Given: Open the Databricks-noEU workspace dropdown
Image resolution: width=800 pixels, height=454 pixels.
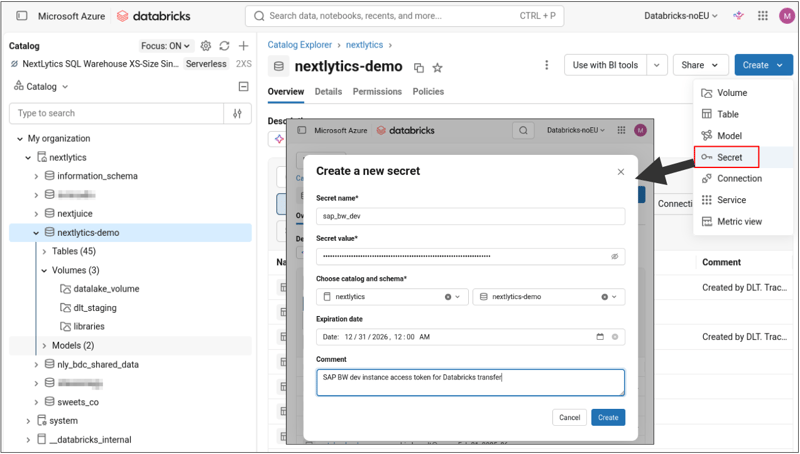Looking at the screenshot, I should pos(681,16).
